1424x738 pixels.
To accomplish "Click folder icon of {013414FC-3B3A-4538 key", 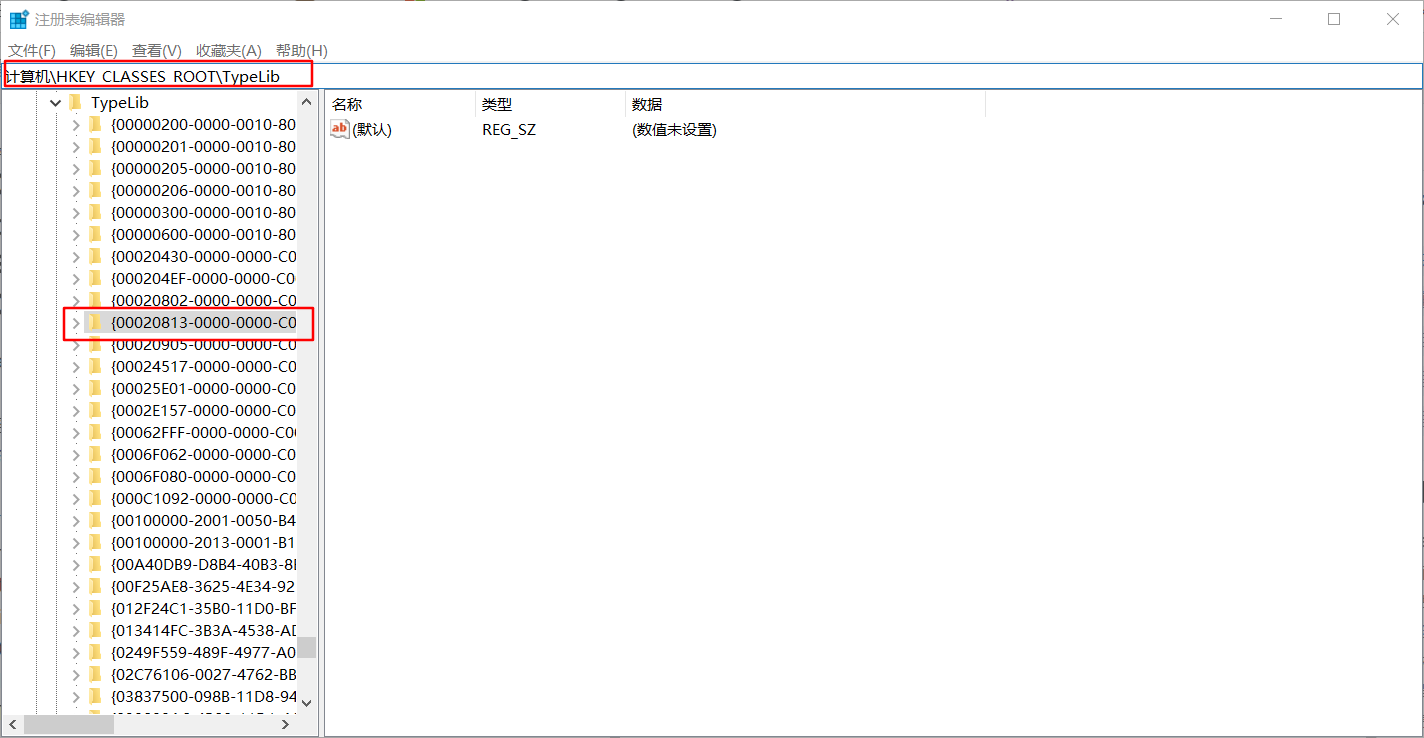I will click(96, 630).
